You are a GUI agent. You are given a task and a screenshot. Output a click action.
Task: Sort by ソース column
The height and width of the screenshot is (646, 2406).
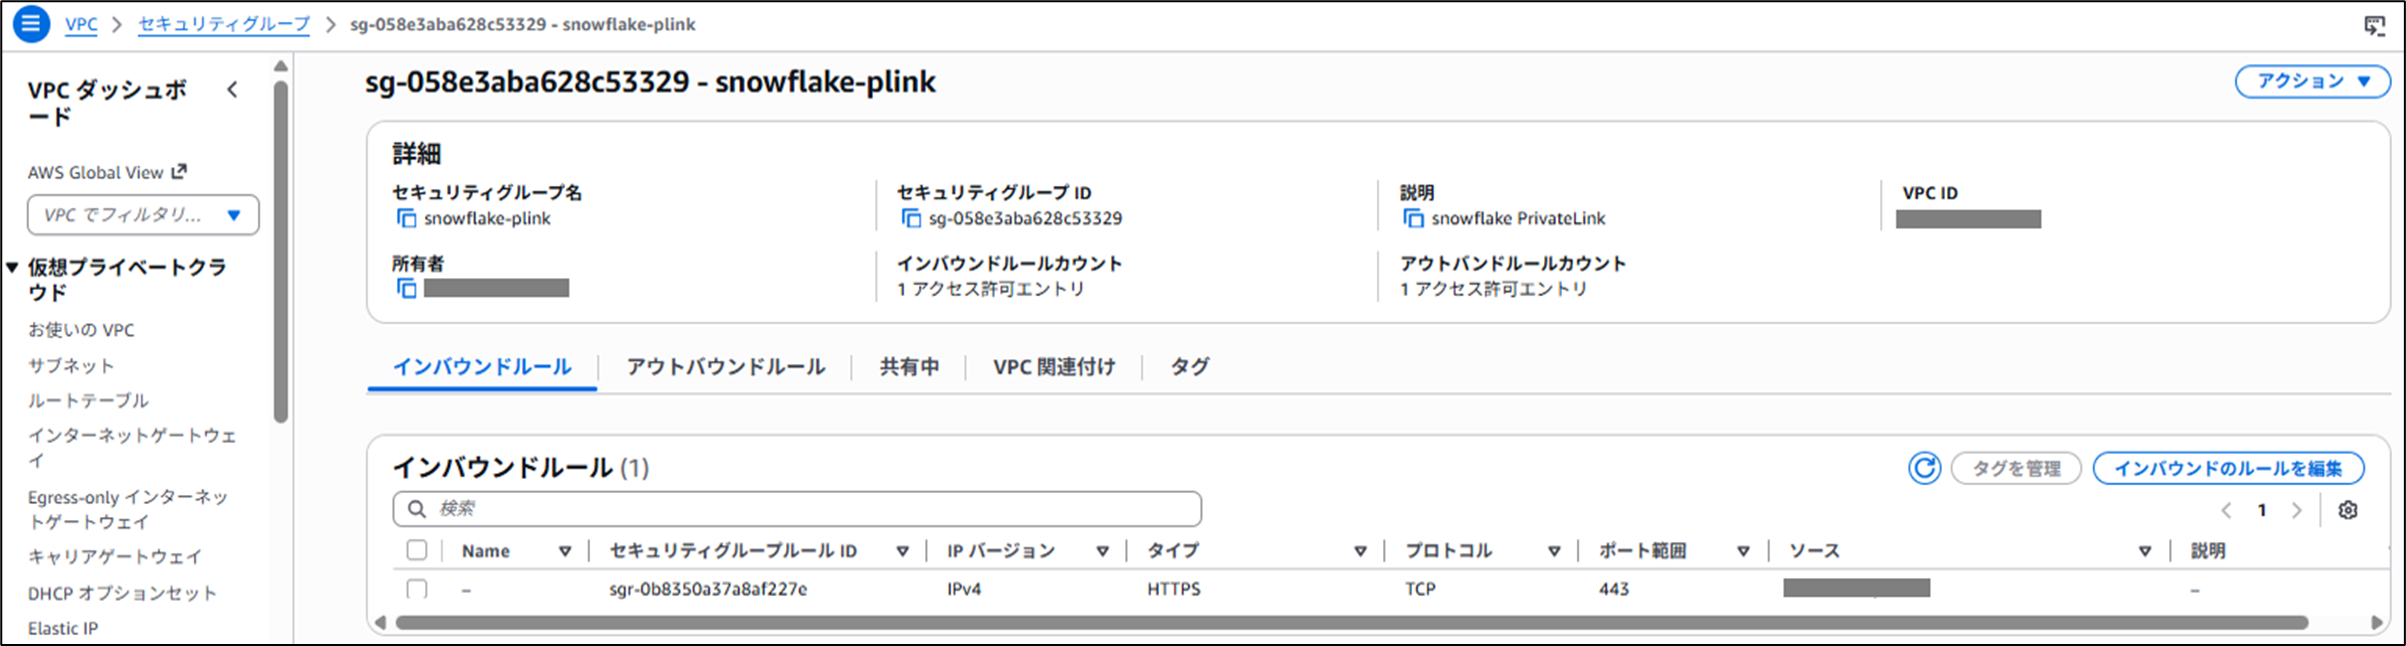[2144, 551]
